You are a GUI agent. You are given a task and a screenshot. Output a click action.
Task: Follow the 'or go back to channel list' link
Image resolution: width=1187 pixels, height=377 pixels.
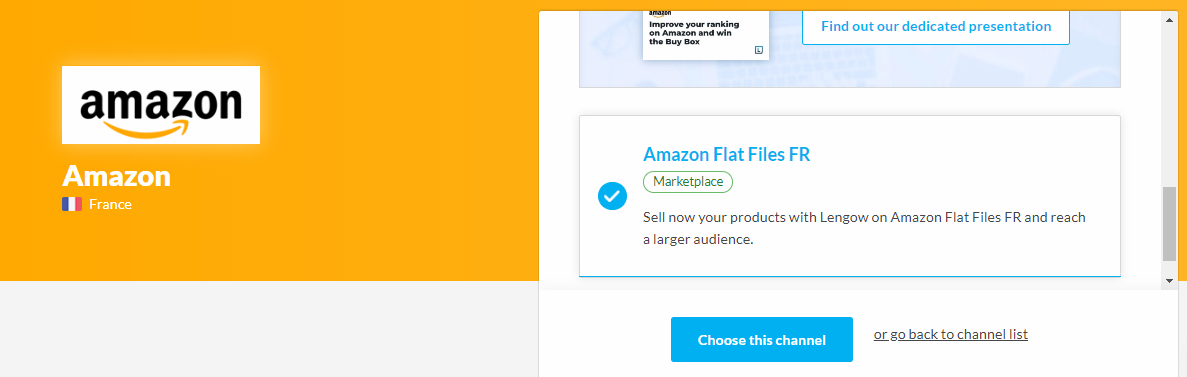(951, 334)
